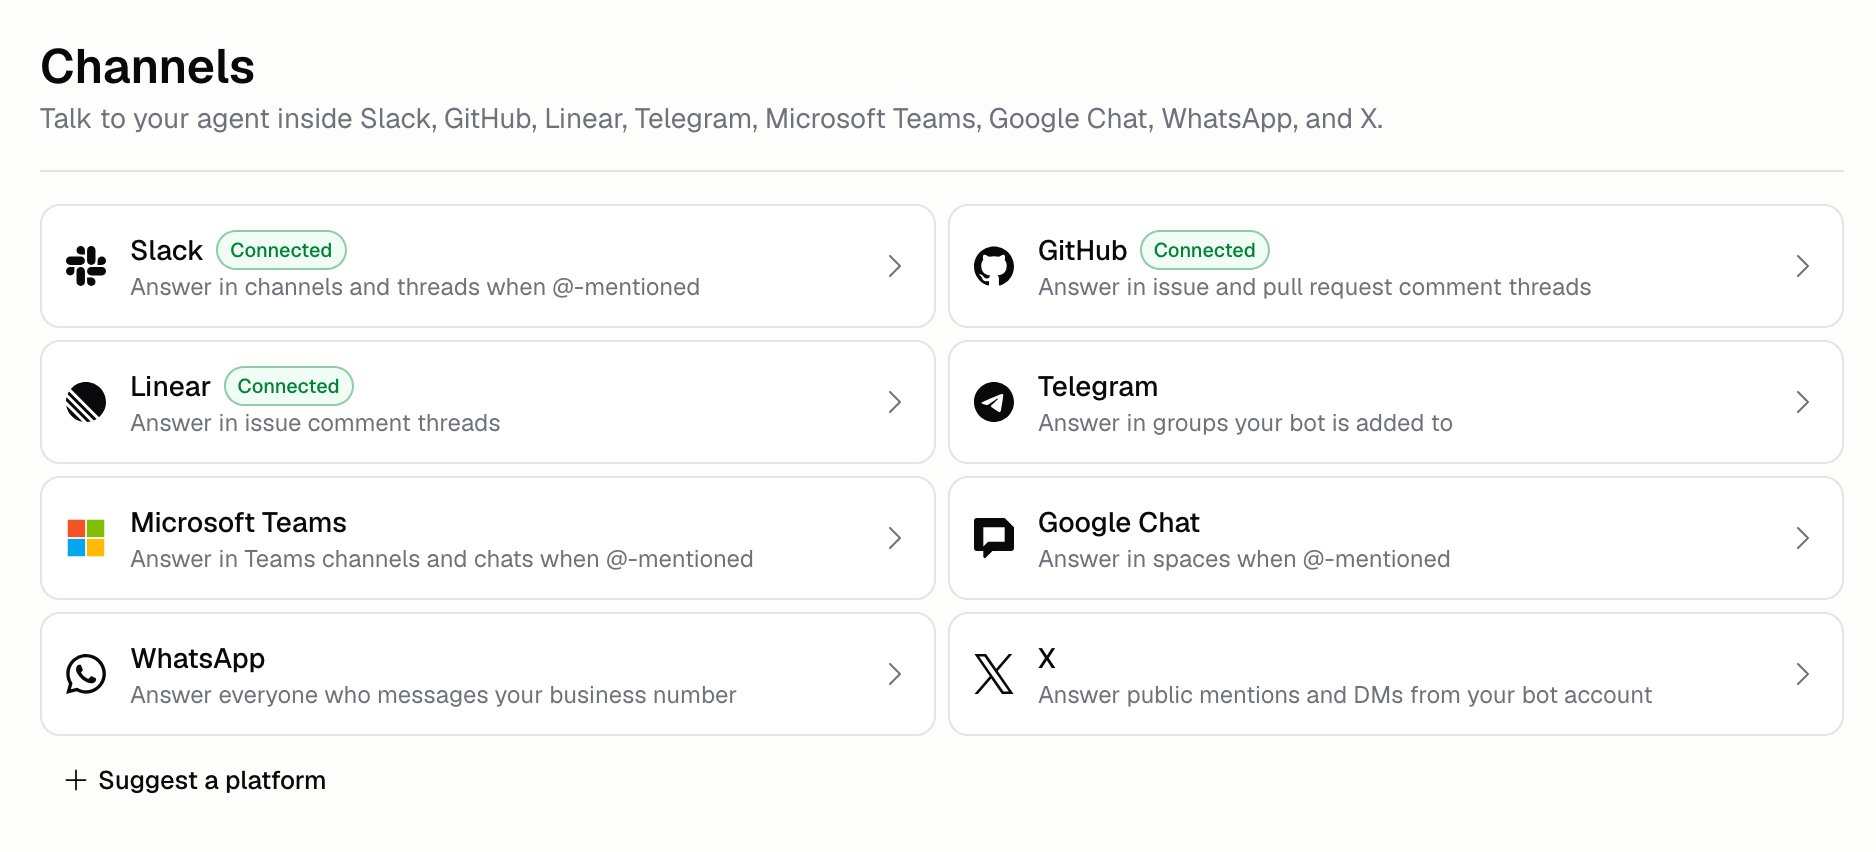Click 'Answer in issue and pull request comment threads'
Image resolution: width=1876 pixels, height=852 pixels.
coord(1314,287)
